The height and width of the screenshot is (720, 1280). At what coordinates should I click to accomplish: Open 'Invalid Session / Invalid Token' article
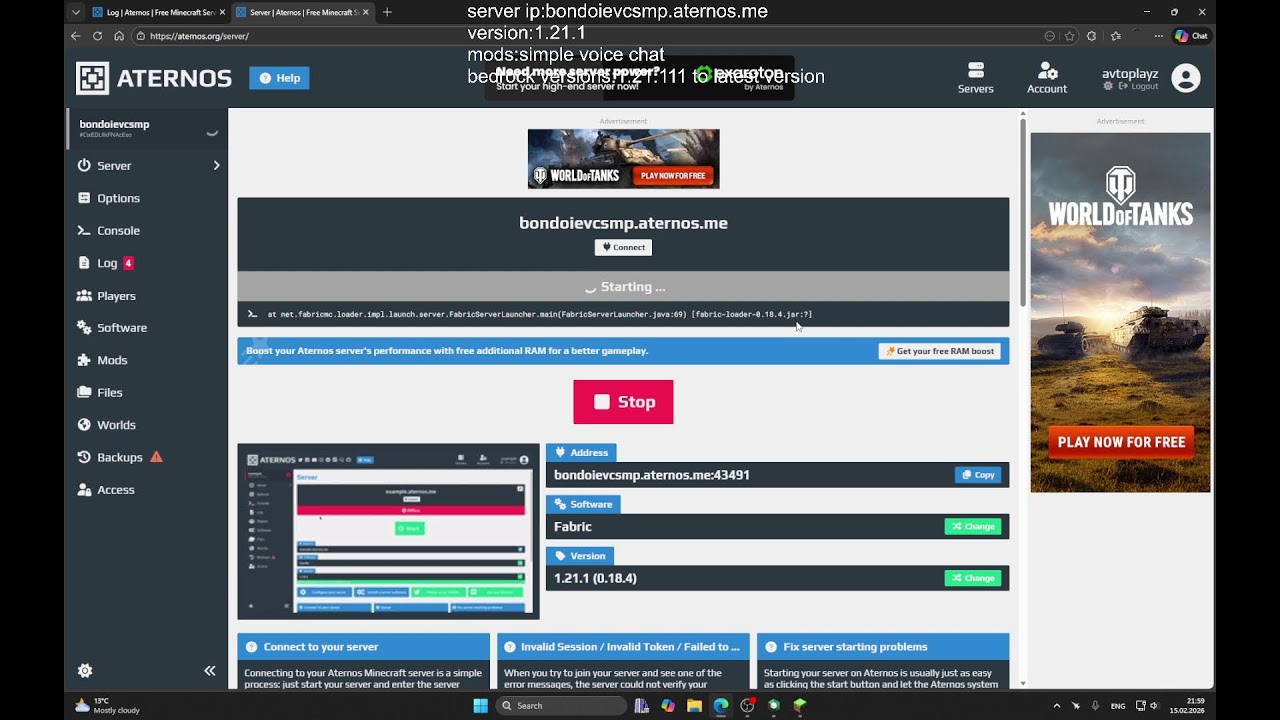pyautogui.click(x=623, y=647)
